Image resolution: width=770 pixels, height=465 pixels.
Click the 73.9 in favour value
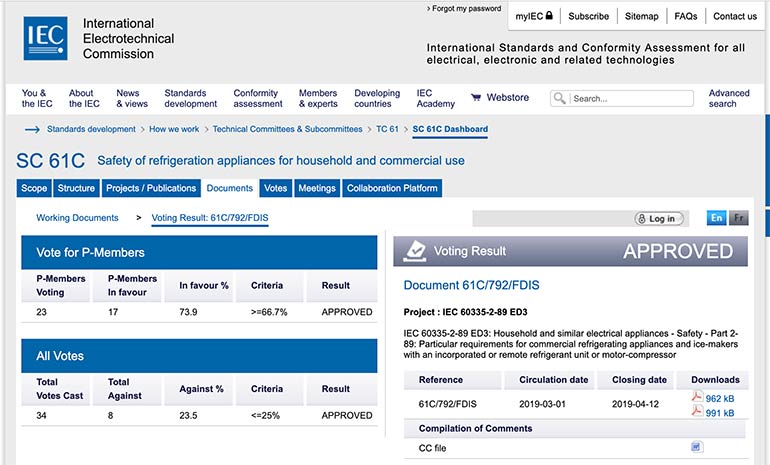[x=188, y=312]
